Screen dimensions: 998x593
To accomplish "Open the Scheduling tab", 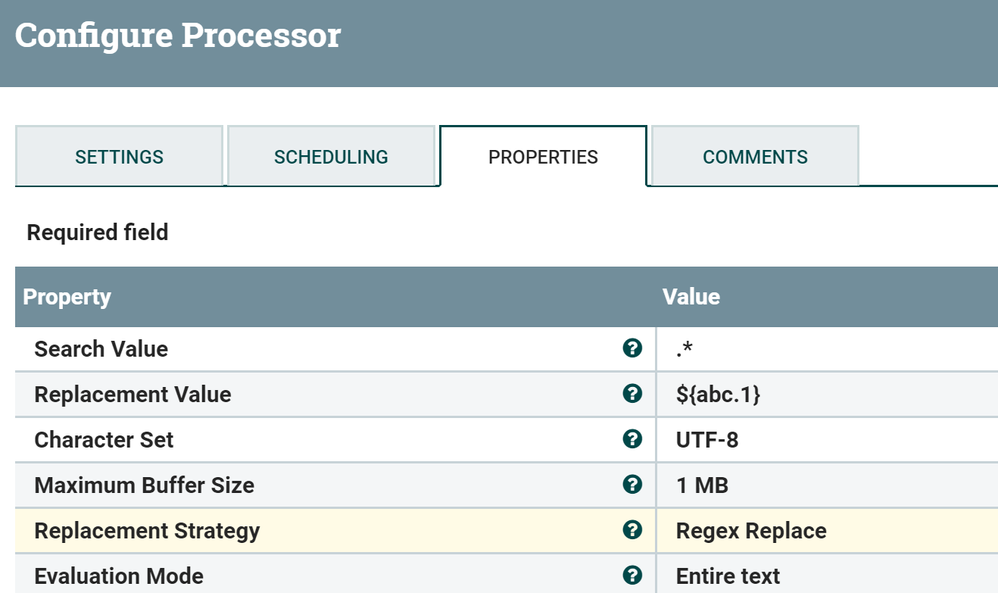I will (x=331, y=157).
